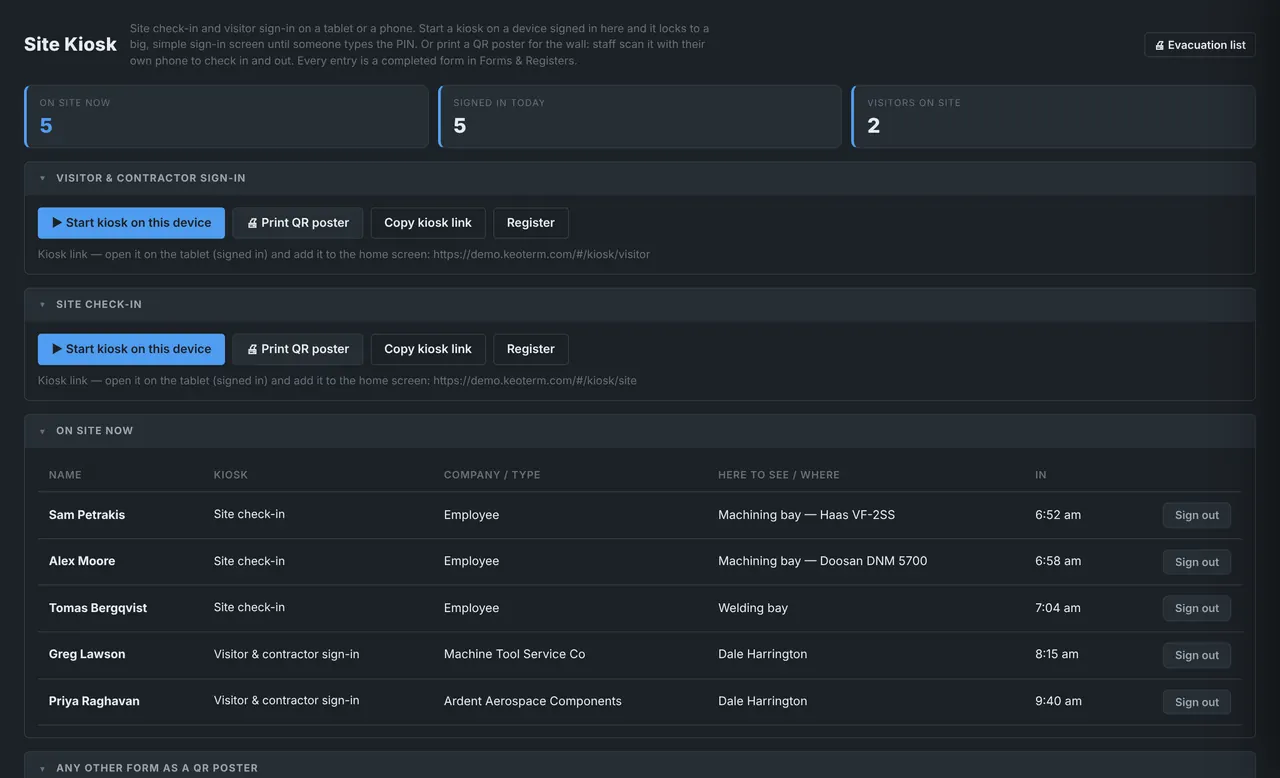Select the name Alex Moore
The image size is (1280, 778).
(x=82, y=561)
